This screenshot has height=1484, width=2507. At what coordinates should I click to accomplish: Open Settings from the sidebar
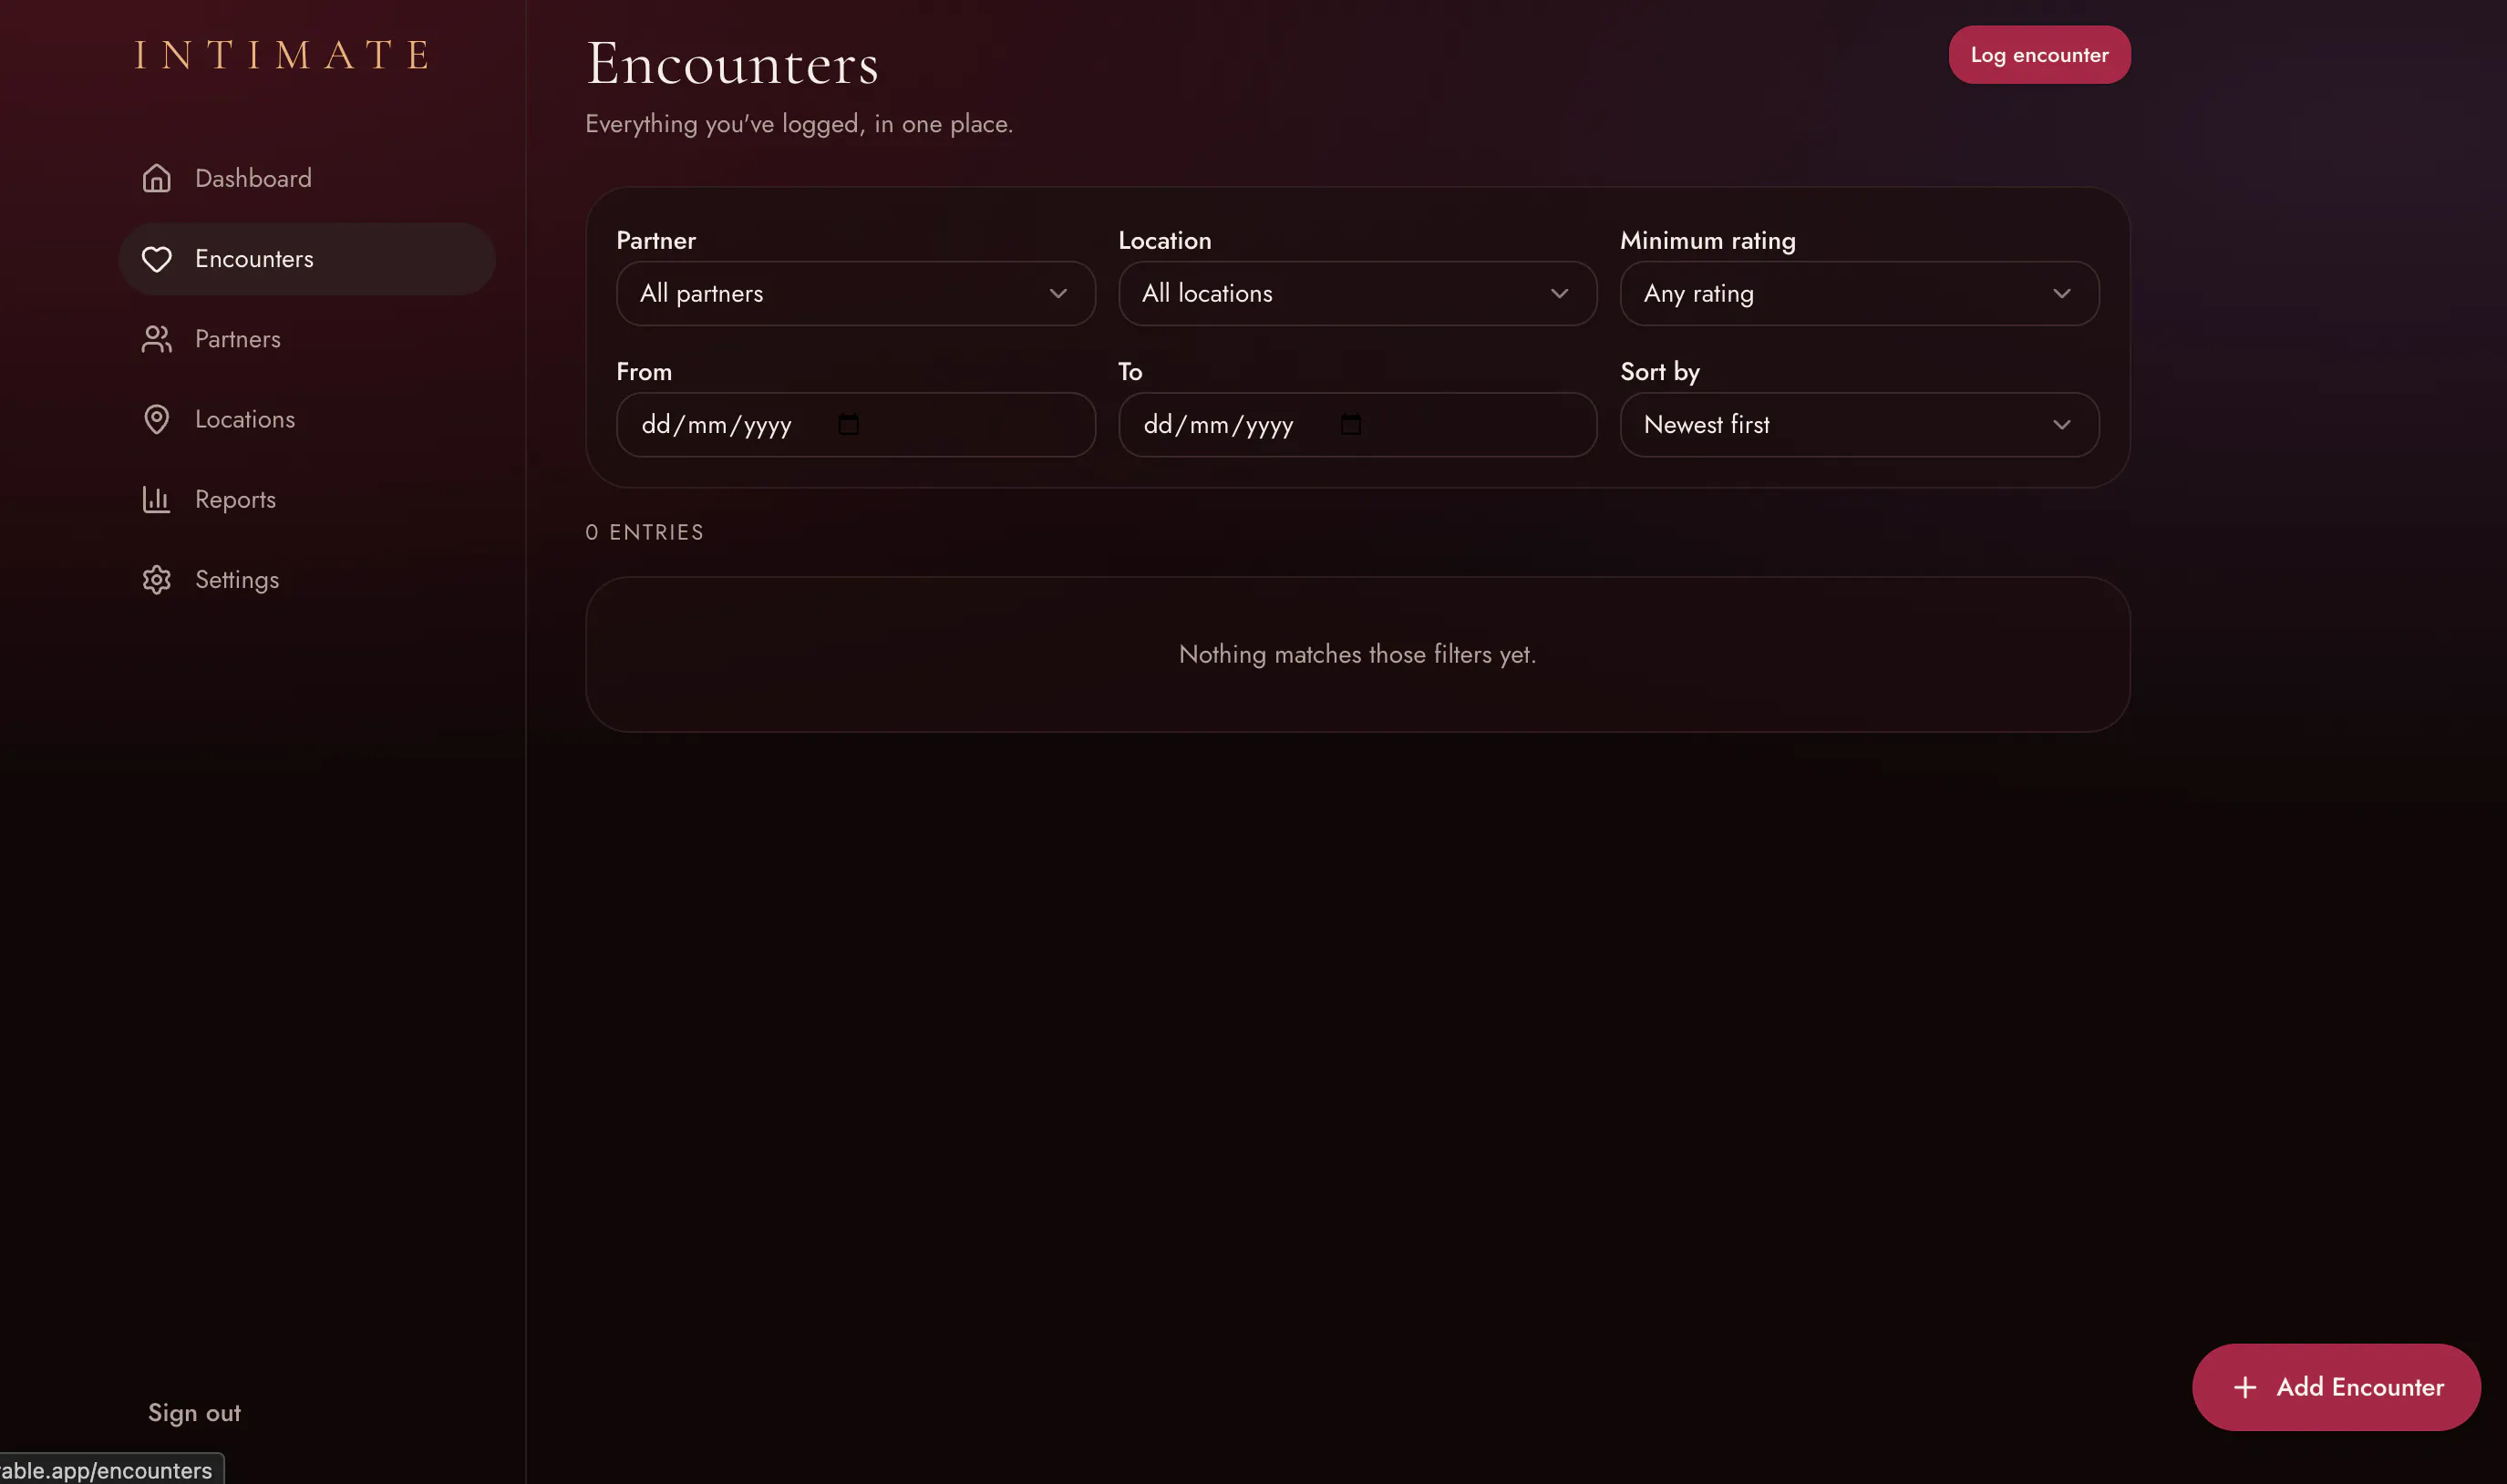tap(306, 580)
